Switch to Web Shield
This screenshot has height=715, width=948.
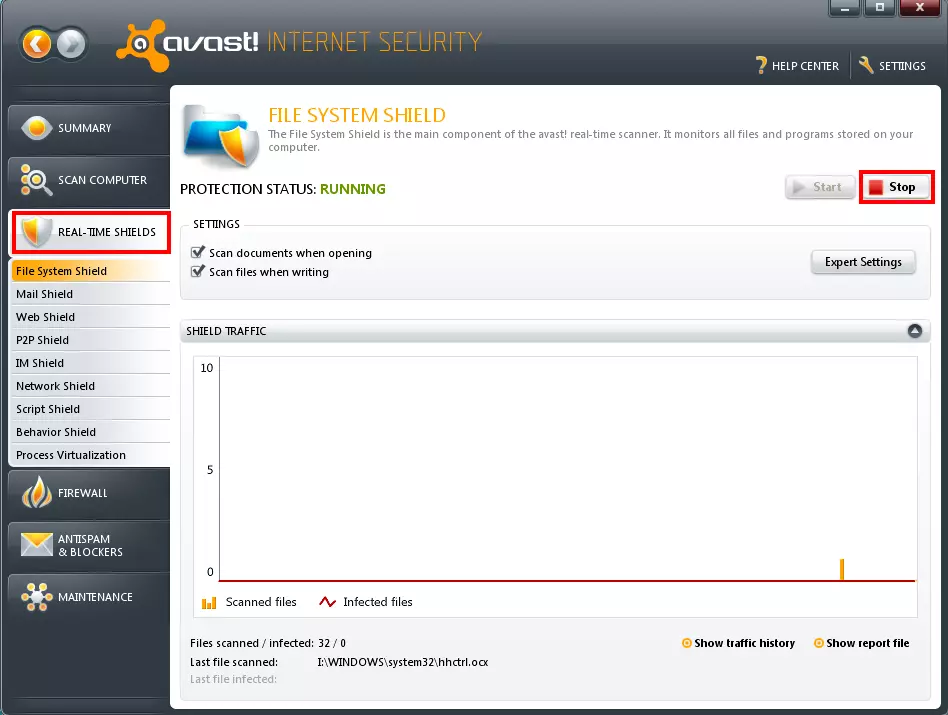[x=46, y=317]
